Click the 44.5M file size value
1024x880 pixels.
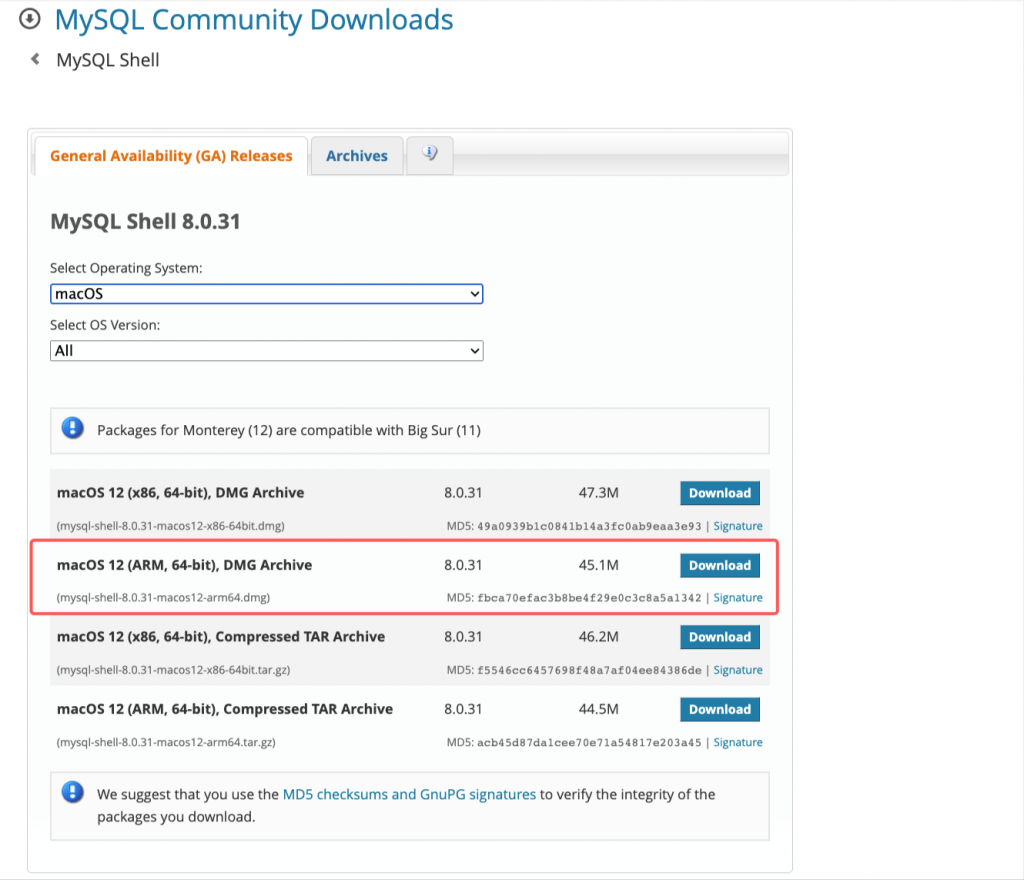(x=598, y=710)
